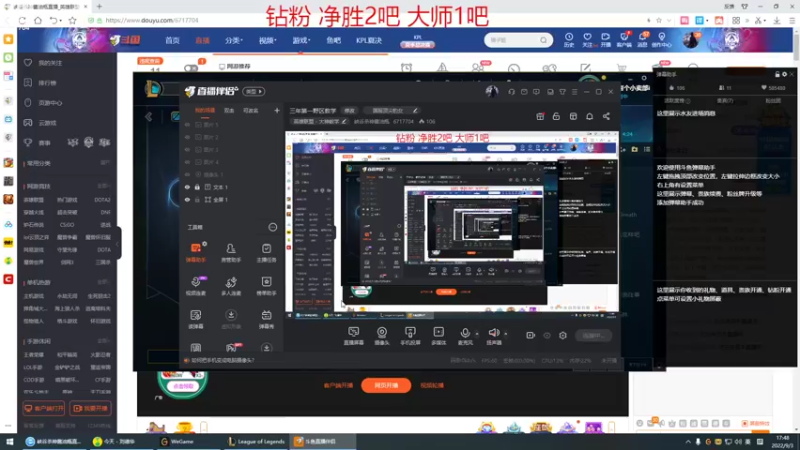Open the 房管助手 tool
Viewport: 800px width, 450px height.
tap(231, 253)
